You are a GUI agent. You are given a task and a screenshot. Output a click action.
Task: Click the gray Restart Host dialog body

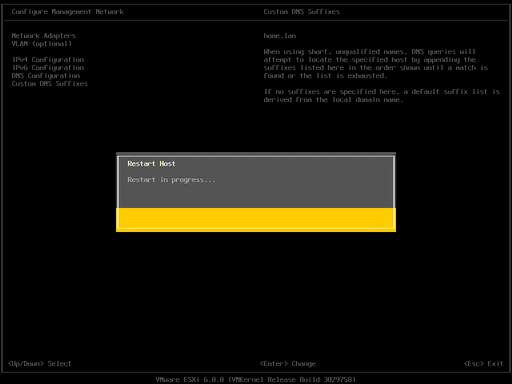click(256, 182)
